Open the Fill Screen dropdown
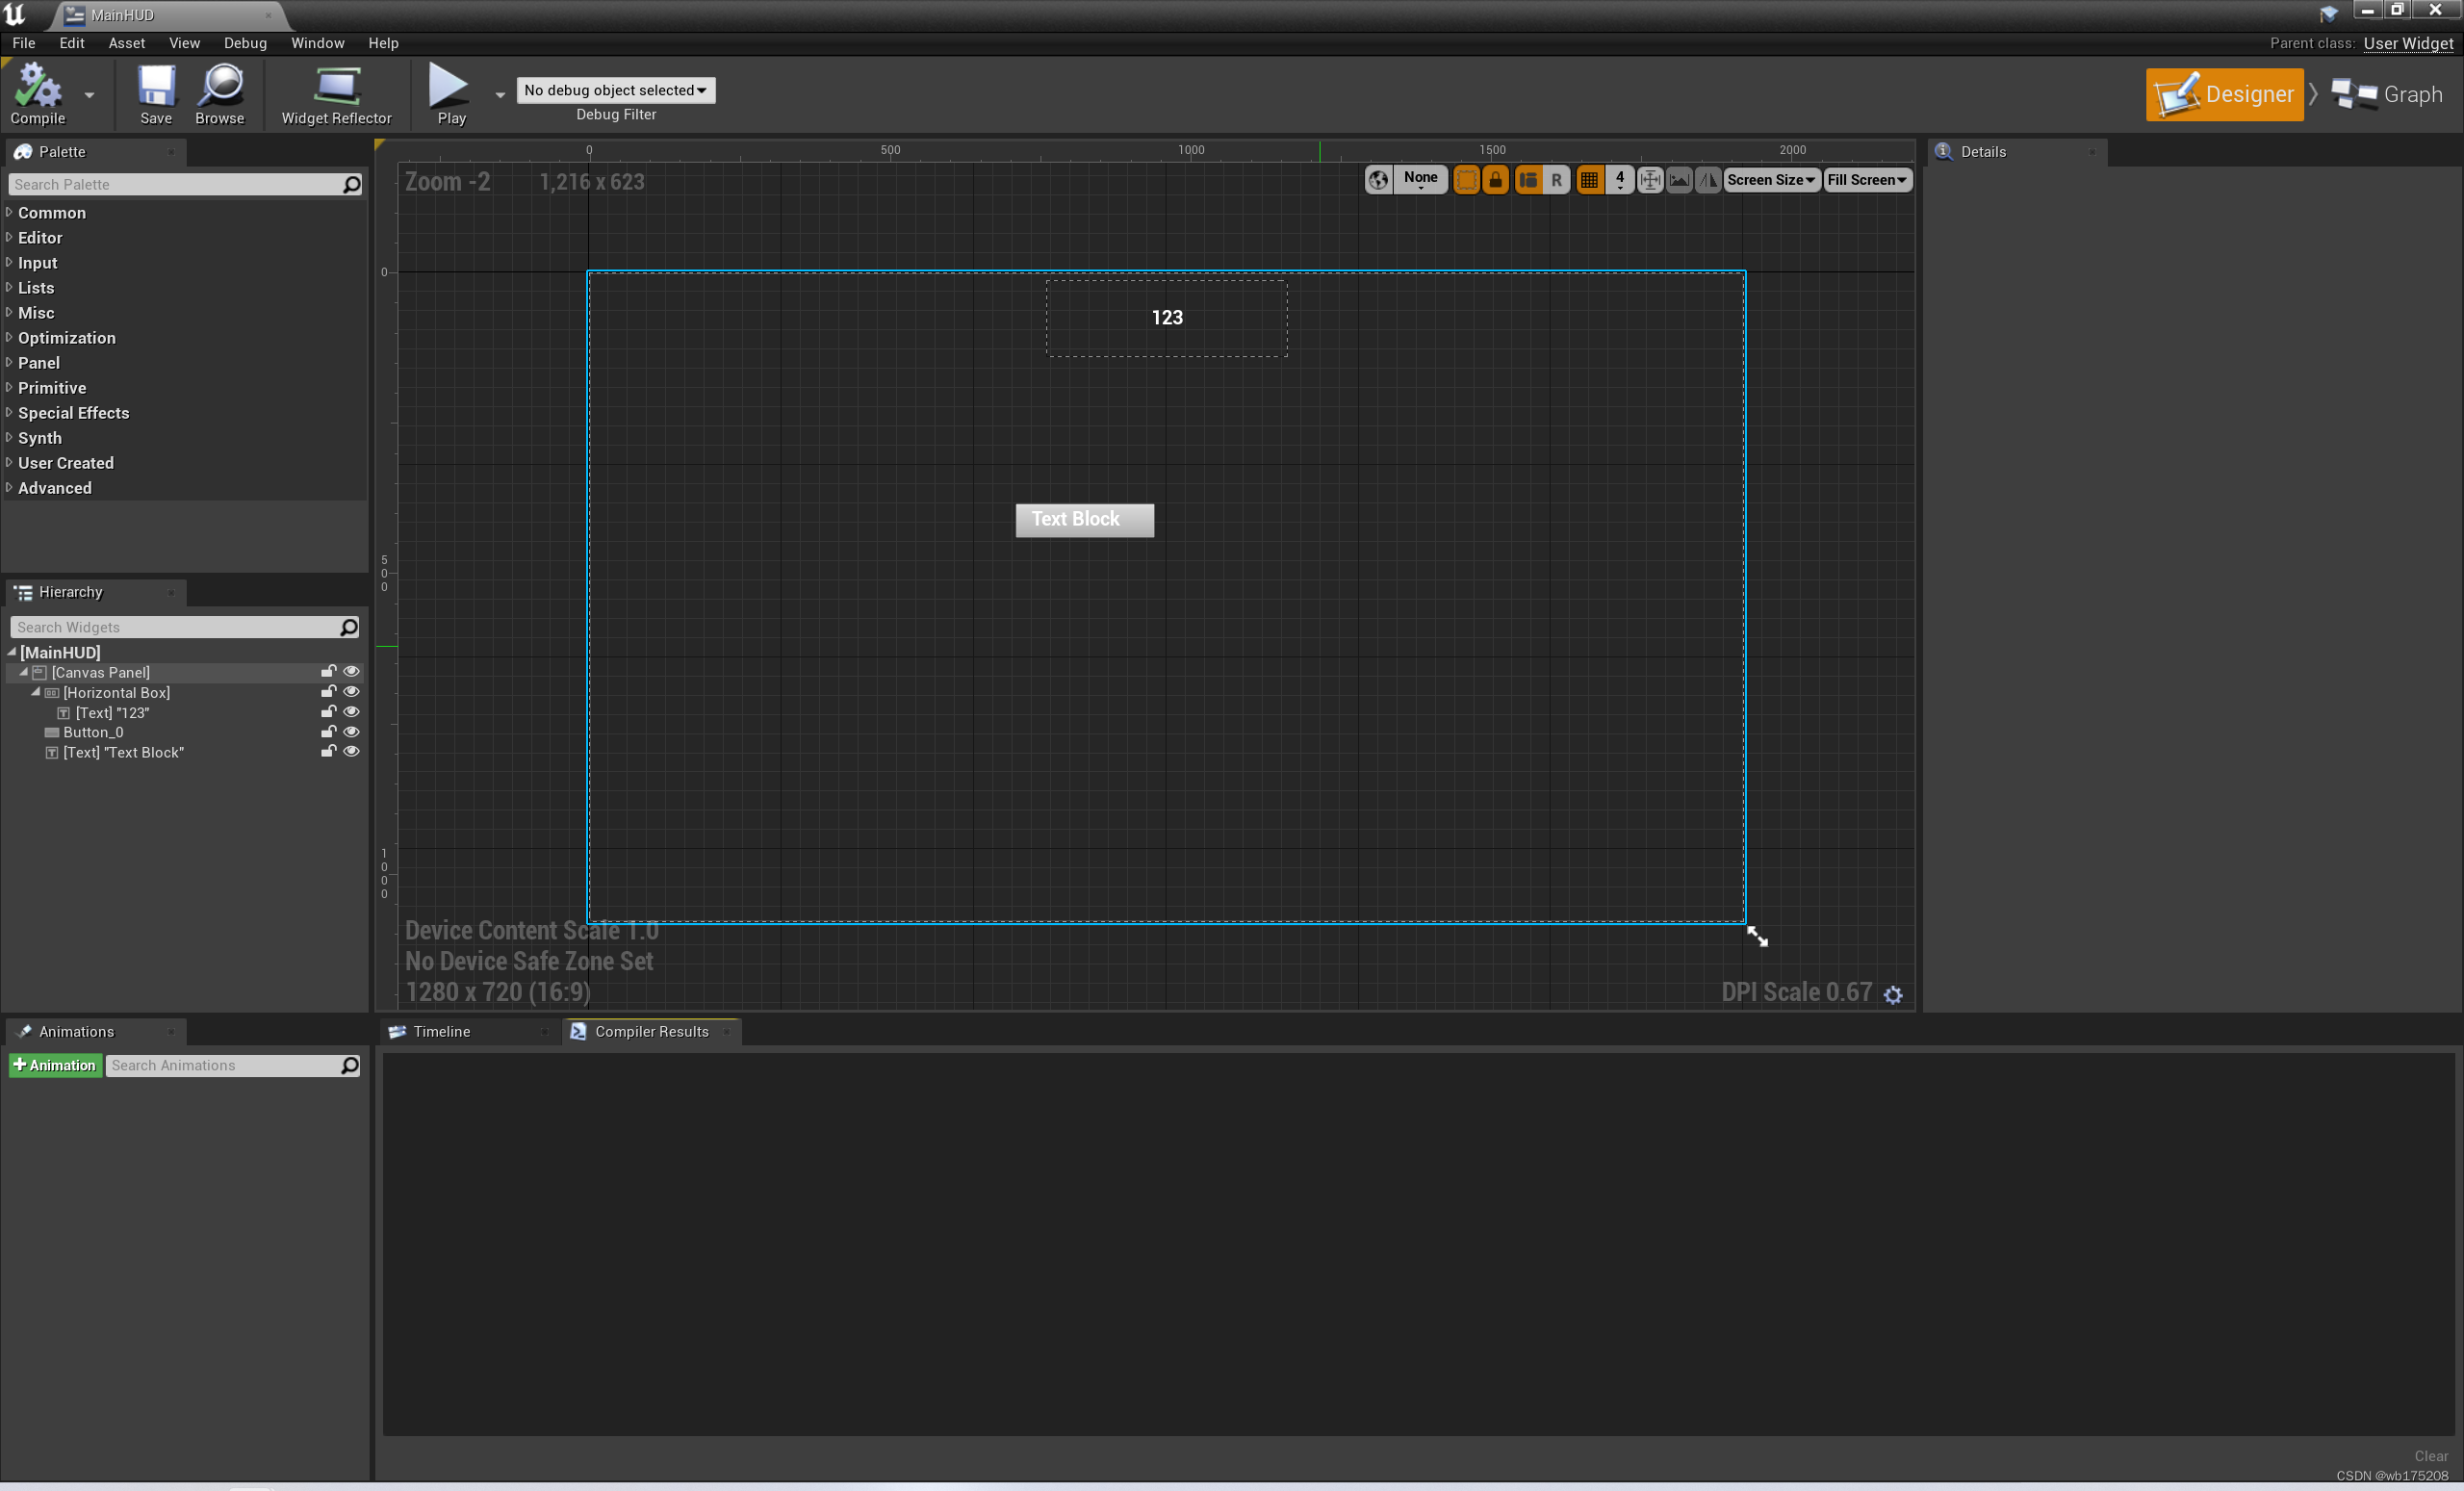Viewport: 2464px width, 1491px height. click(x=1867, y=180)
